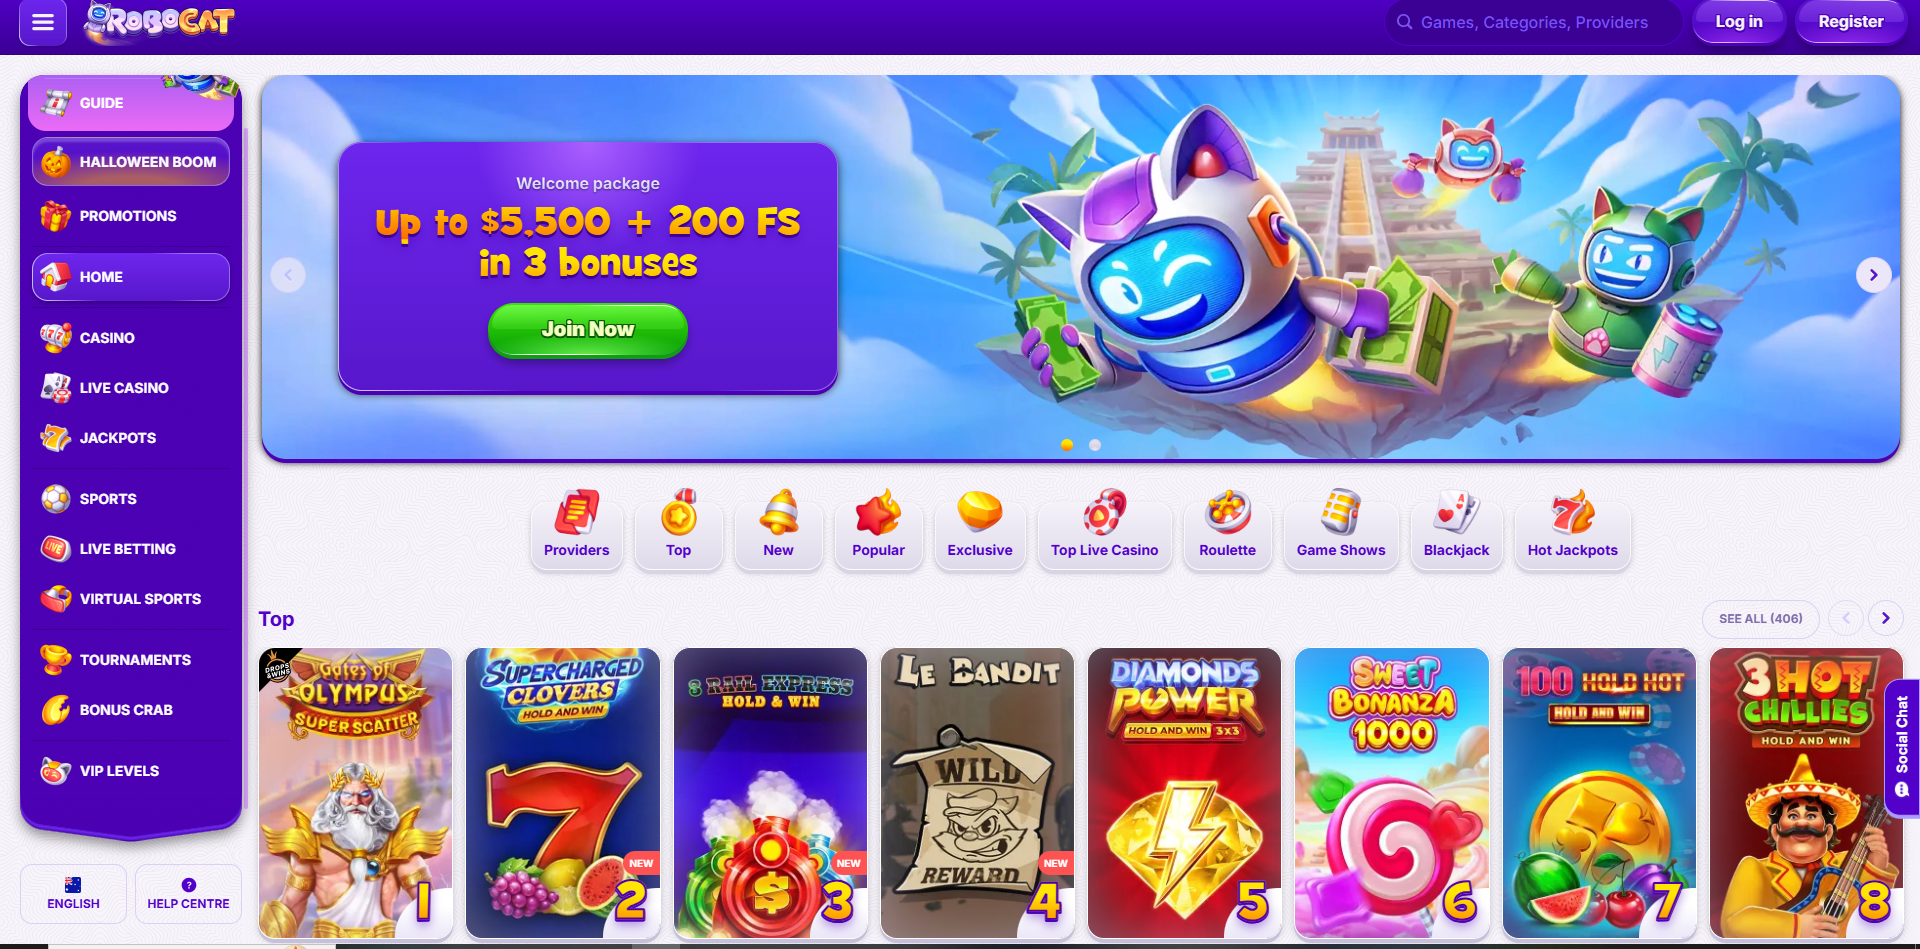Click the Register button
The width and height of the screenshot is (1920, 949).
pyautogui.click(x=1850, y=22)
